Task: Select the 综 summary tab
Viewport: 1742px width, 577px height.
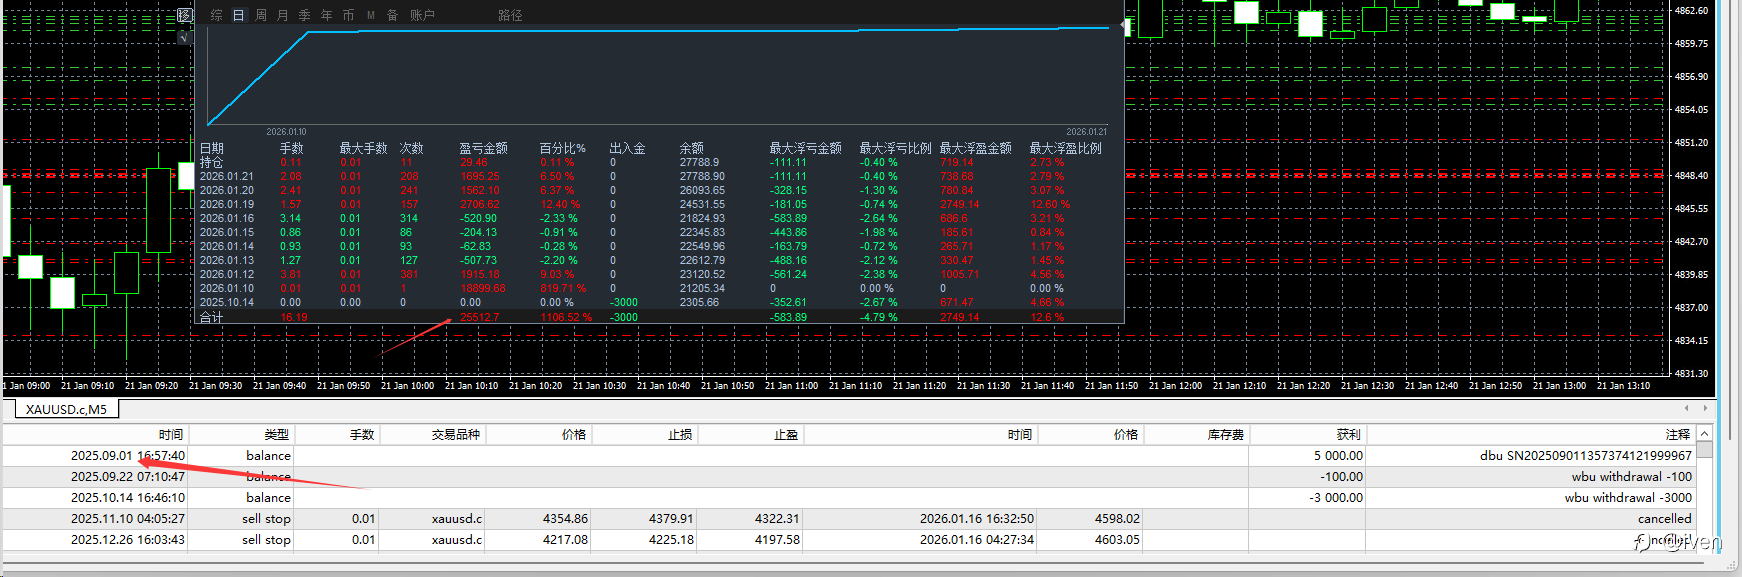Action: 216,15
